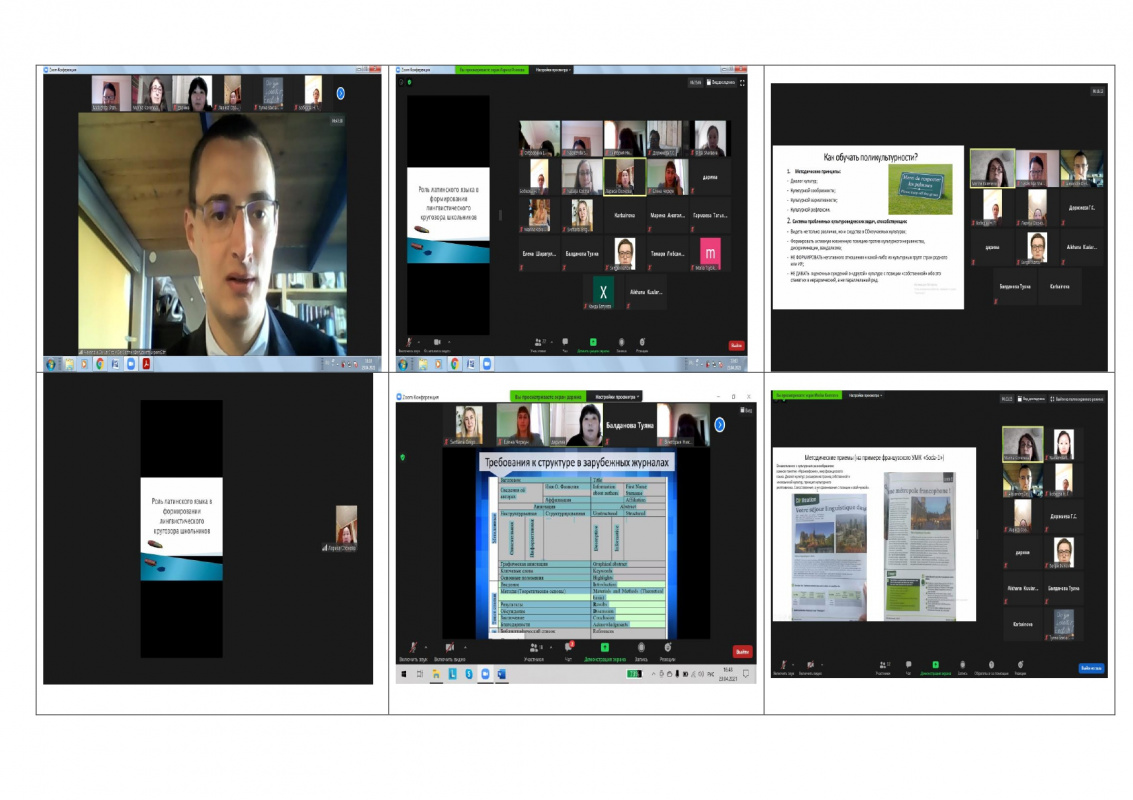Viewport: 1133px width, 800px height.
Task: Open Skype from the Windows 10 taskbar
Action: coord(468,674)
